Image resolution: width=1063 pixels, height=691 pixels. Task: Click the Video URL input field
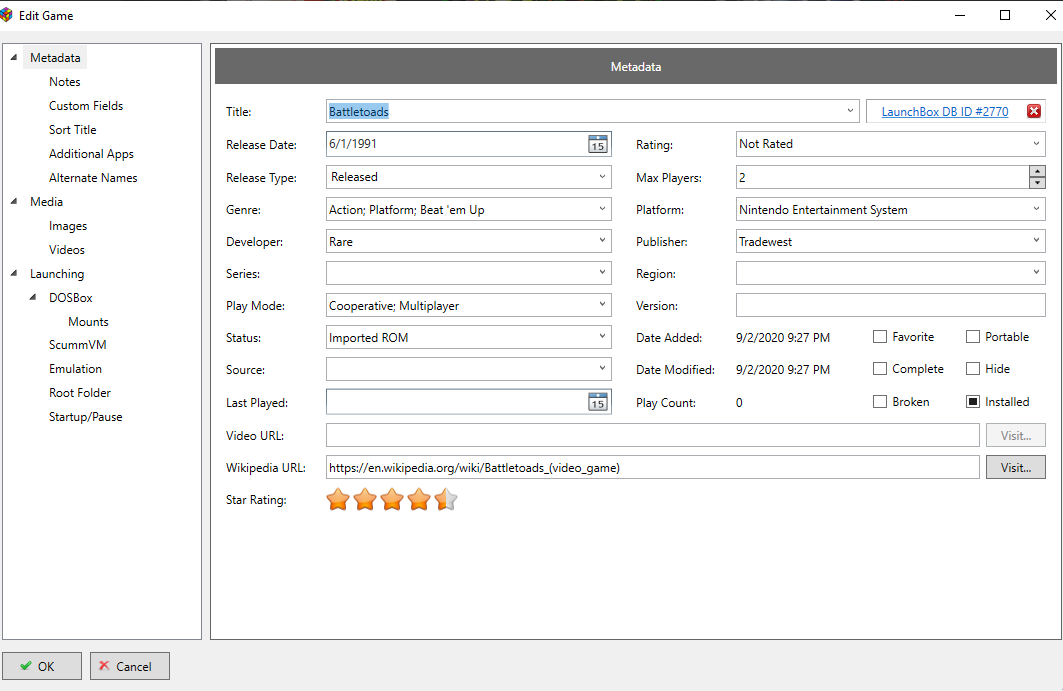[652, 435]
